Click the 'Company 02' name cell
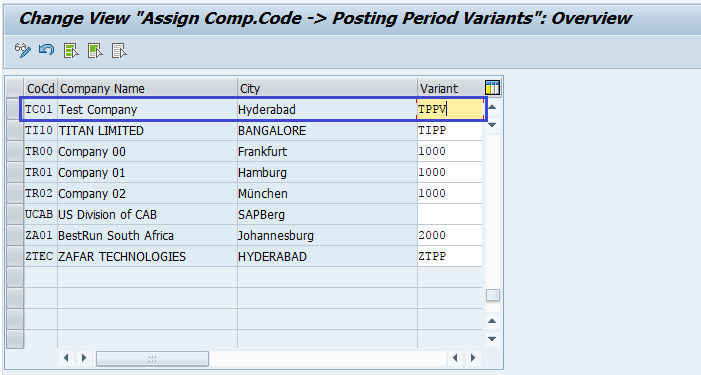The height and width of the screenshot is (375, 701). click(x=148, y=194)
